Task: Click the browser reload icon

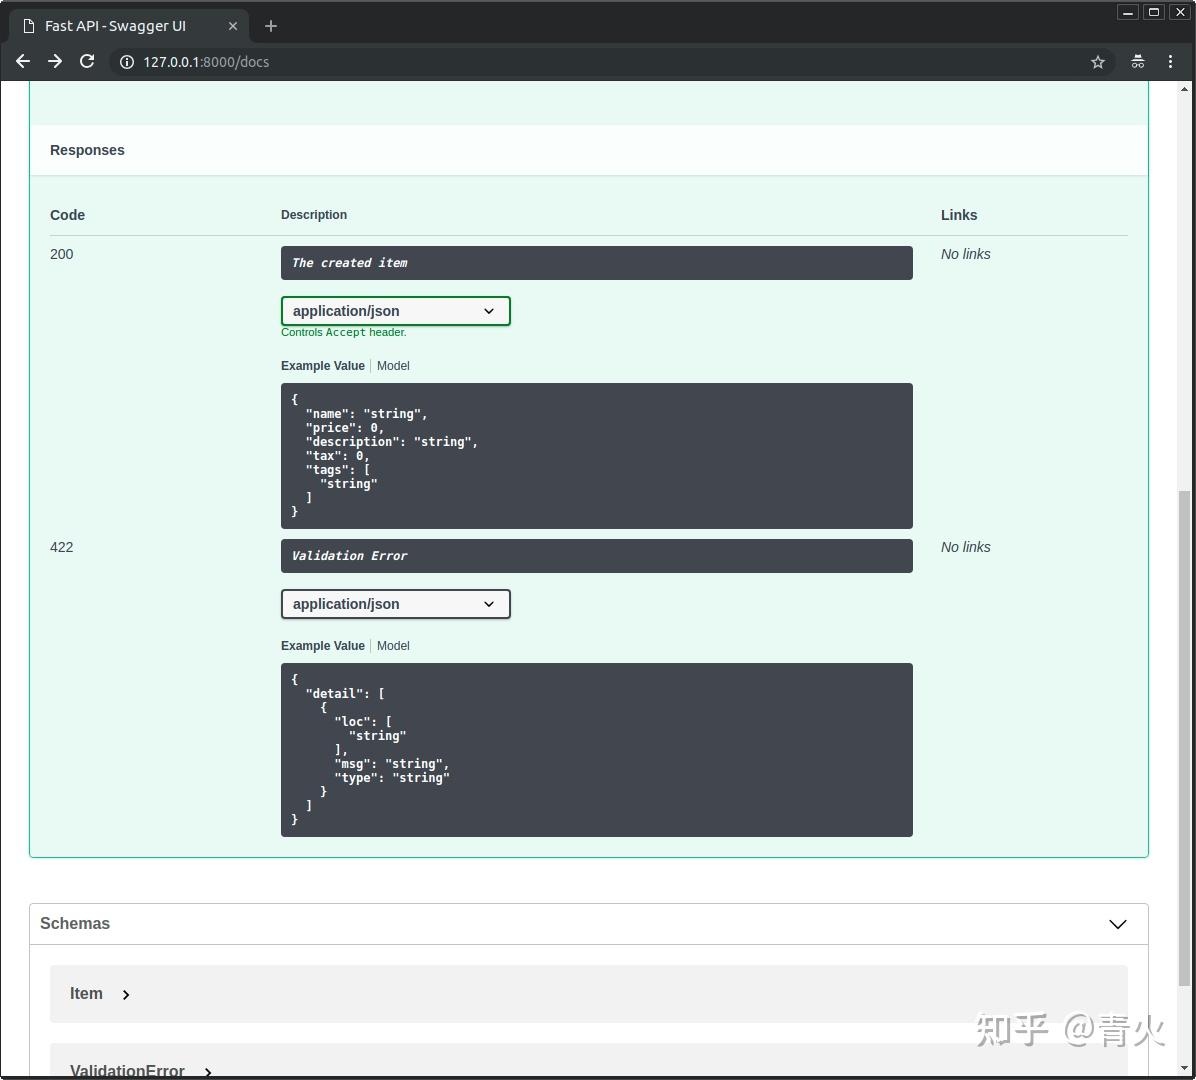Action: [x=87, y=61]
